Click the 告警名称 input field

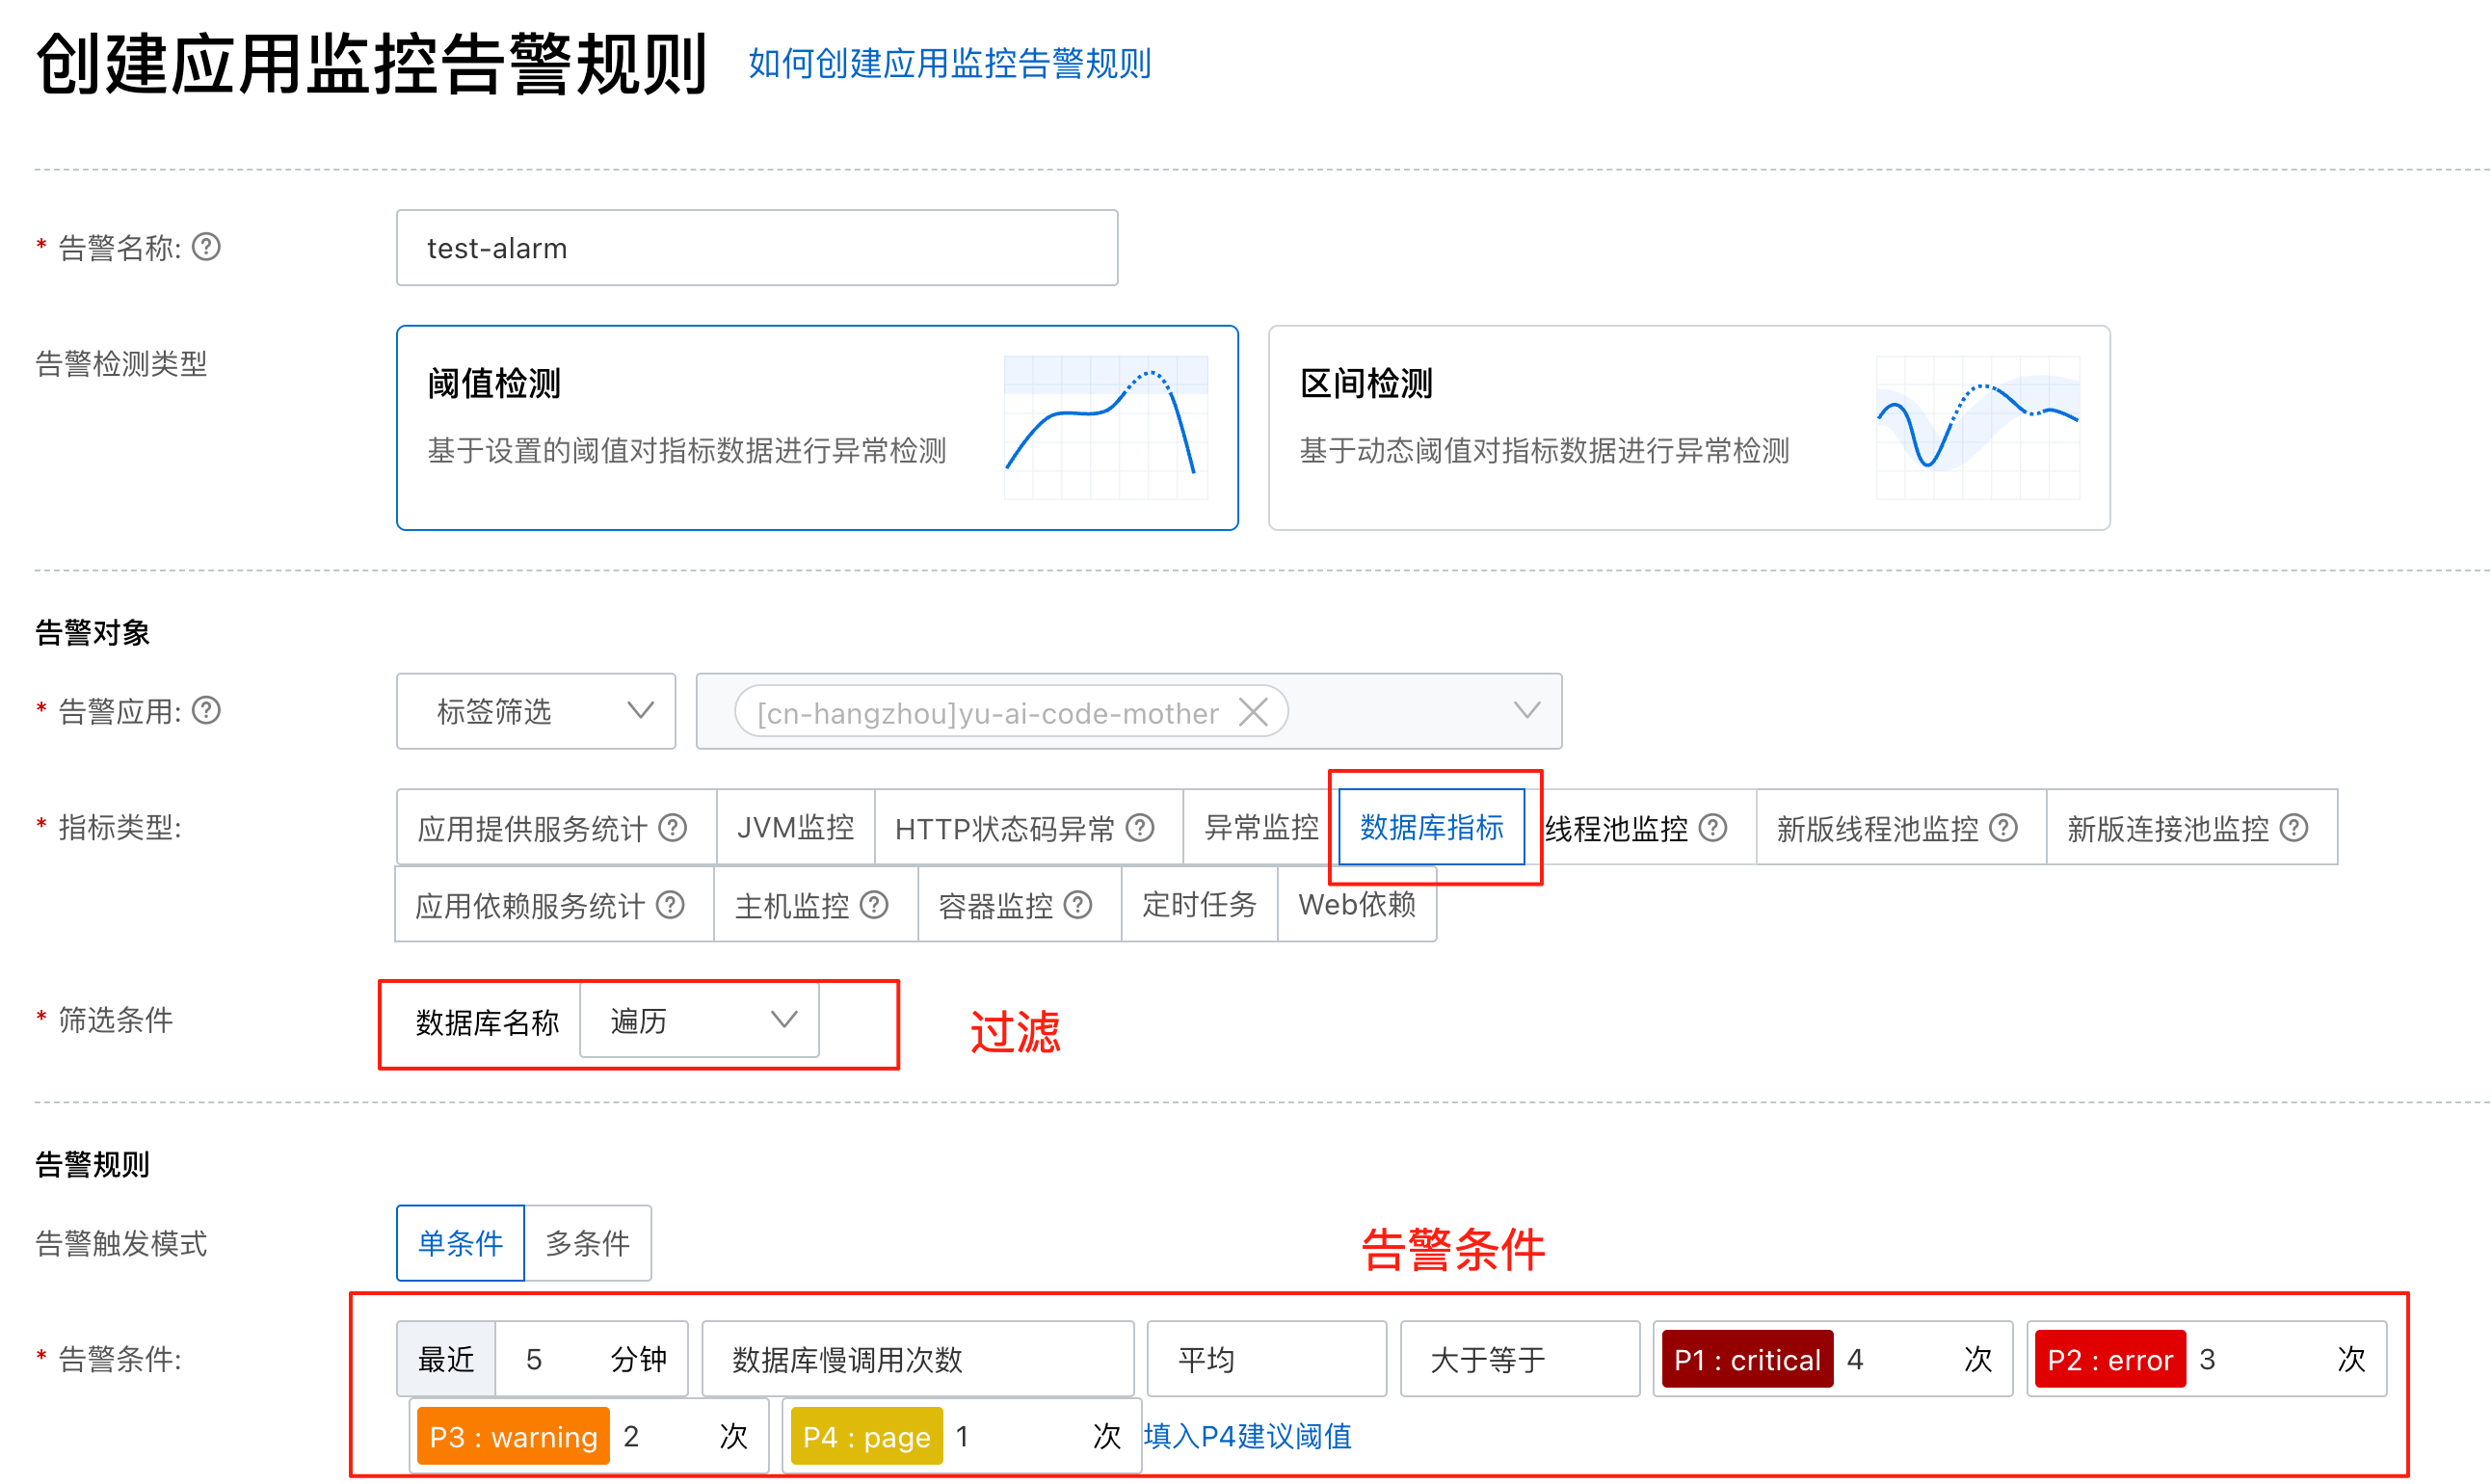757,248
